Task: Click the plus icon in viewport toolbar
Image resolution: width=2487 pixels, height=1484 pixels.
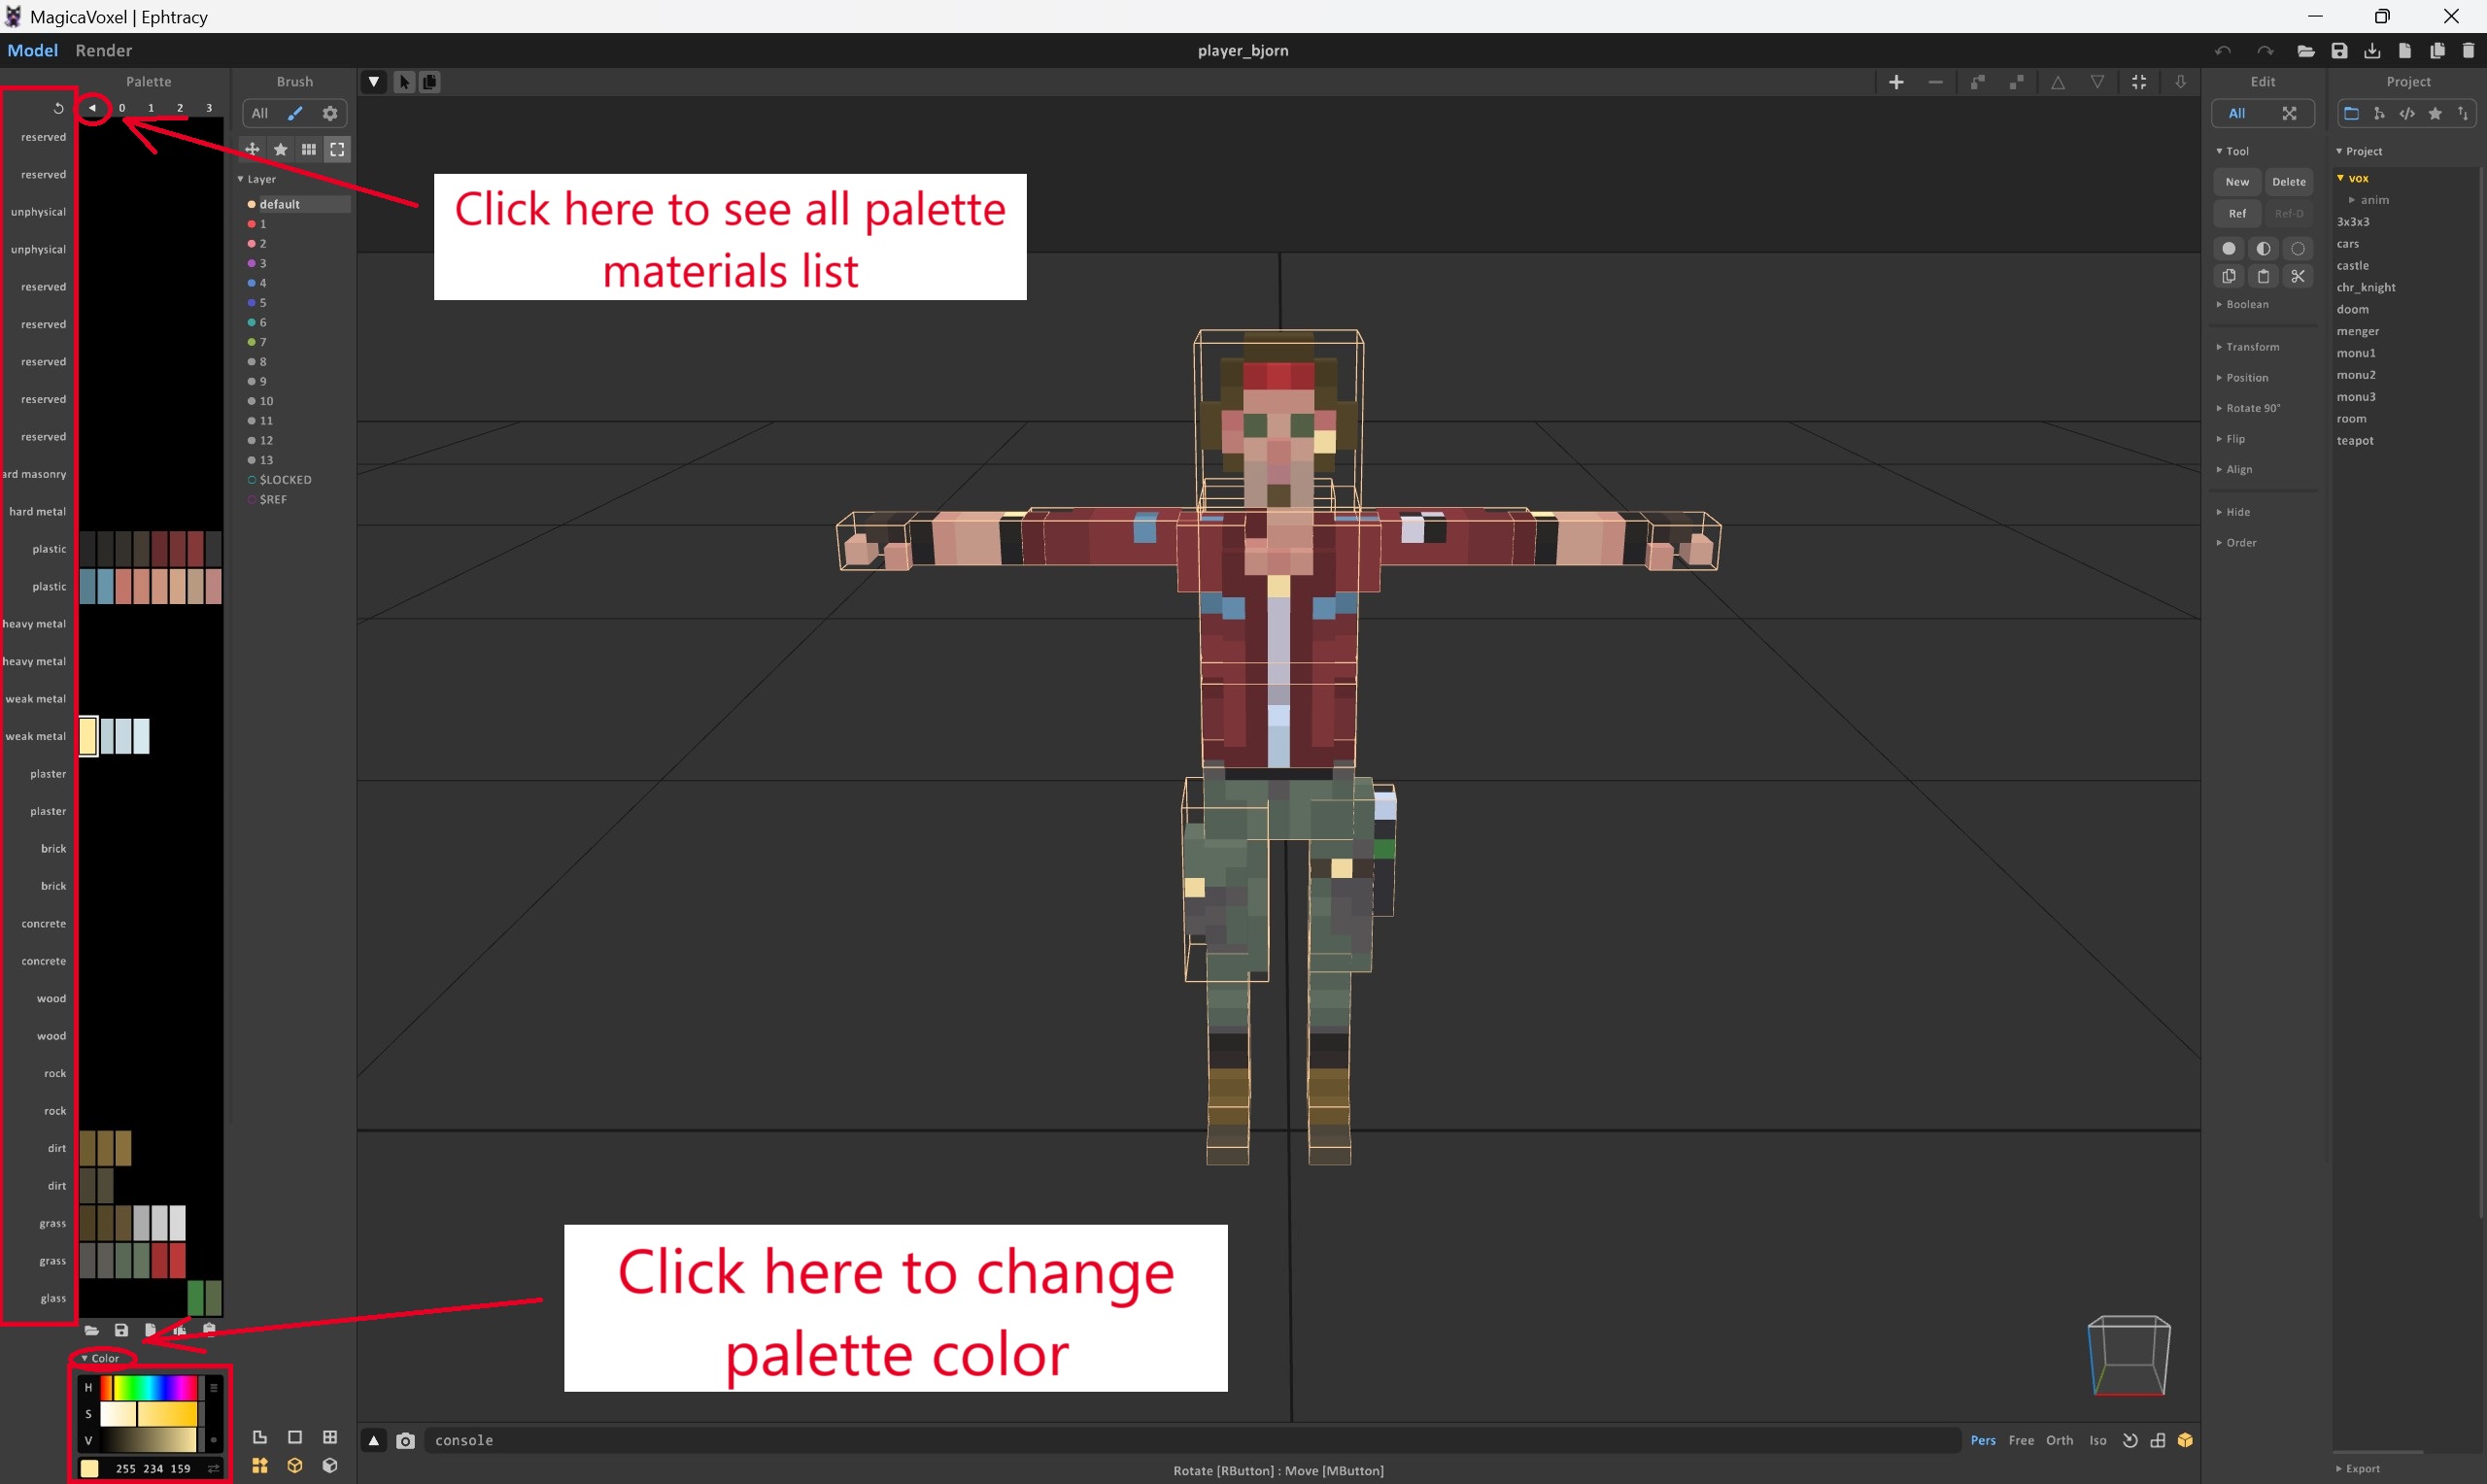Action: pyautogui.click(x=1896, y=82)
